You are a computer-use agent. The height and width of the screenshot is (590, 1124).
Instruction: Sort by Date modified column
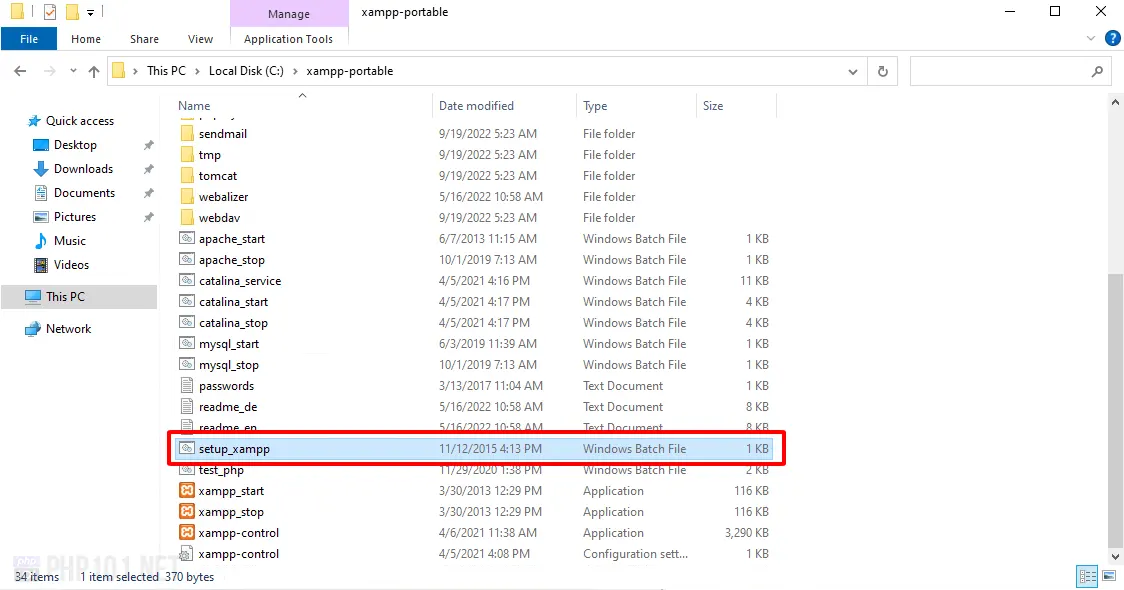476,105
